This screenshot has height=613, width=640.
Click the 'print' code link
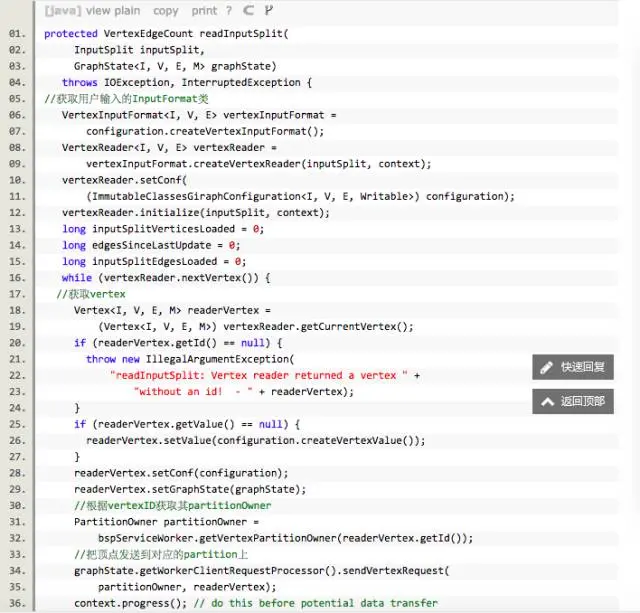click(204, 11)
